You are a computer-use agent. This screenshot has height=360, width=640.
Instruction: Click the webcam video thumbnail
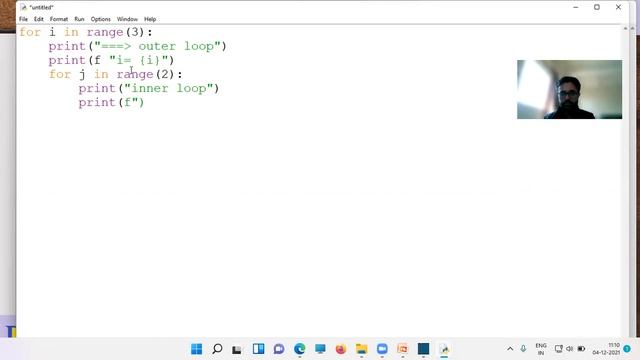point(569,89)
